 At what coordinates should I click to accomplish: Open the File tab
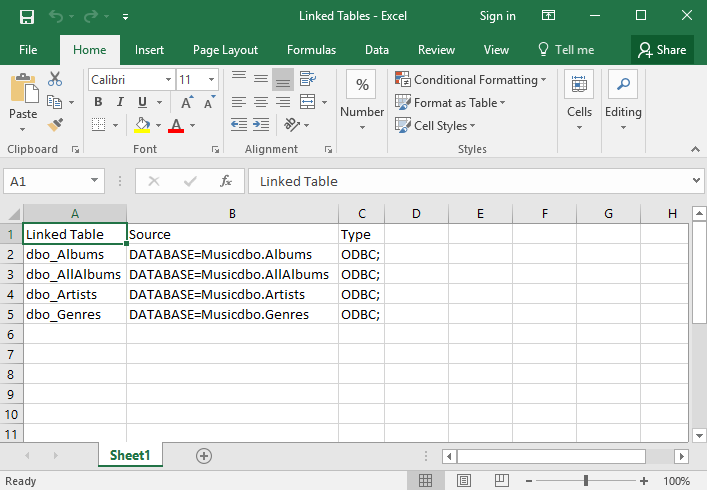pyautogui.click(x=28, y=50)
